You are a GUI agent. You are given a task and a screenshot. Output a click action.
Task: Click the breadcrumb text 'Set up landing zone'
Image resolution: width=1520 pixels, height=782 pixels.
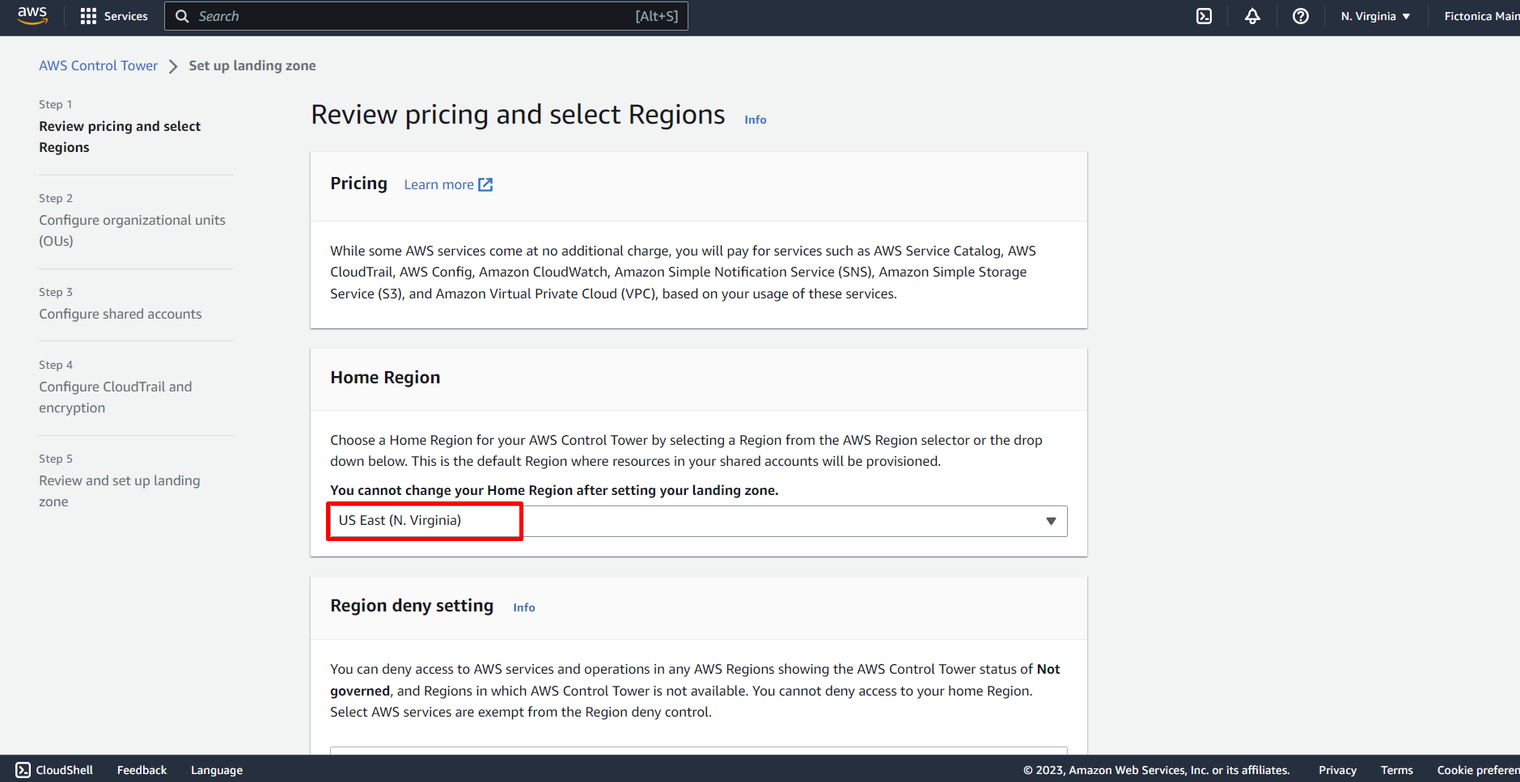point(252,66)
